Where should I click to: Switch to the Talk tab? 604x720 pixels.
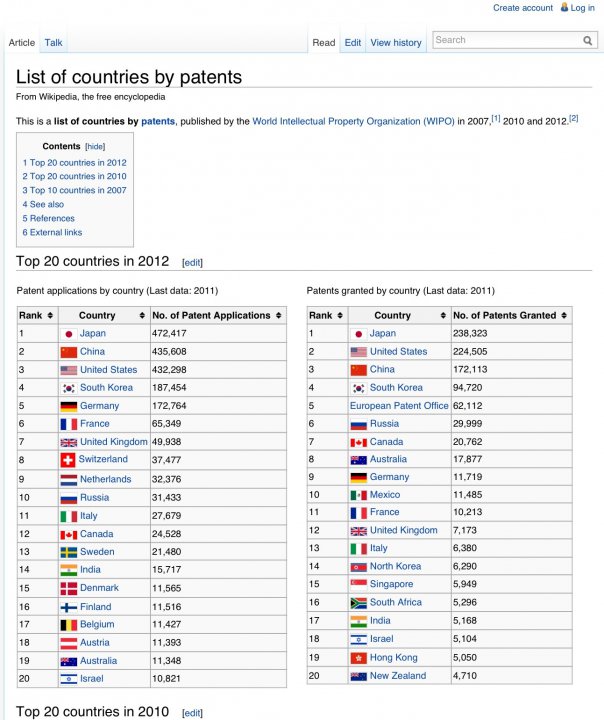(53, 43)
